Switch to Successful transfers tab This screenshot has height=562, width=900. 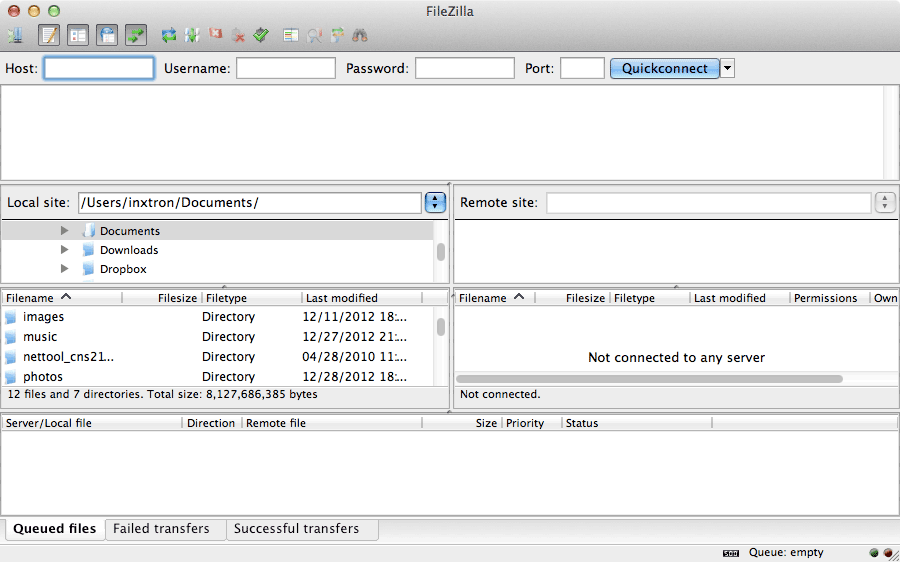(296, 529)
